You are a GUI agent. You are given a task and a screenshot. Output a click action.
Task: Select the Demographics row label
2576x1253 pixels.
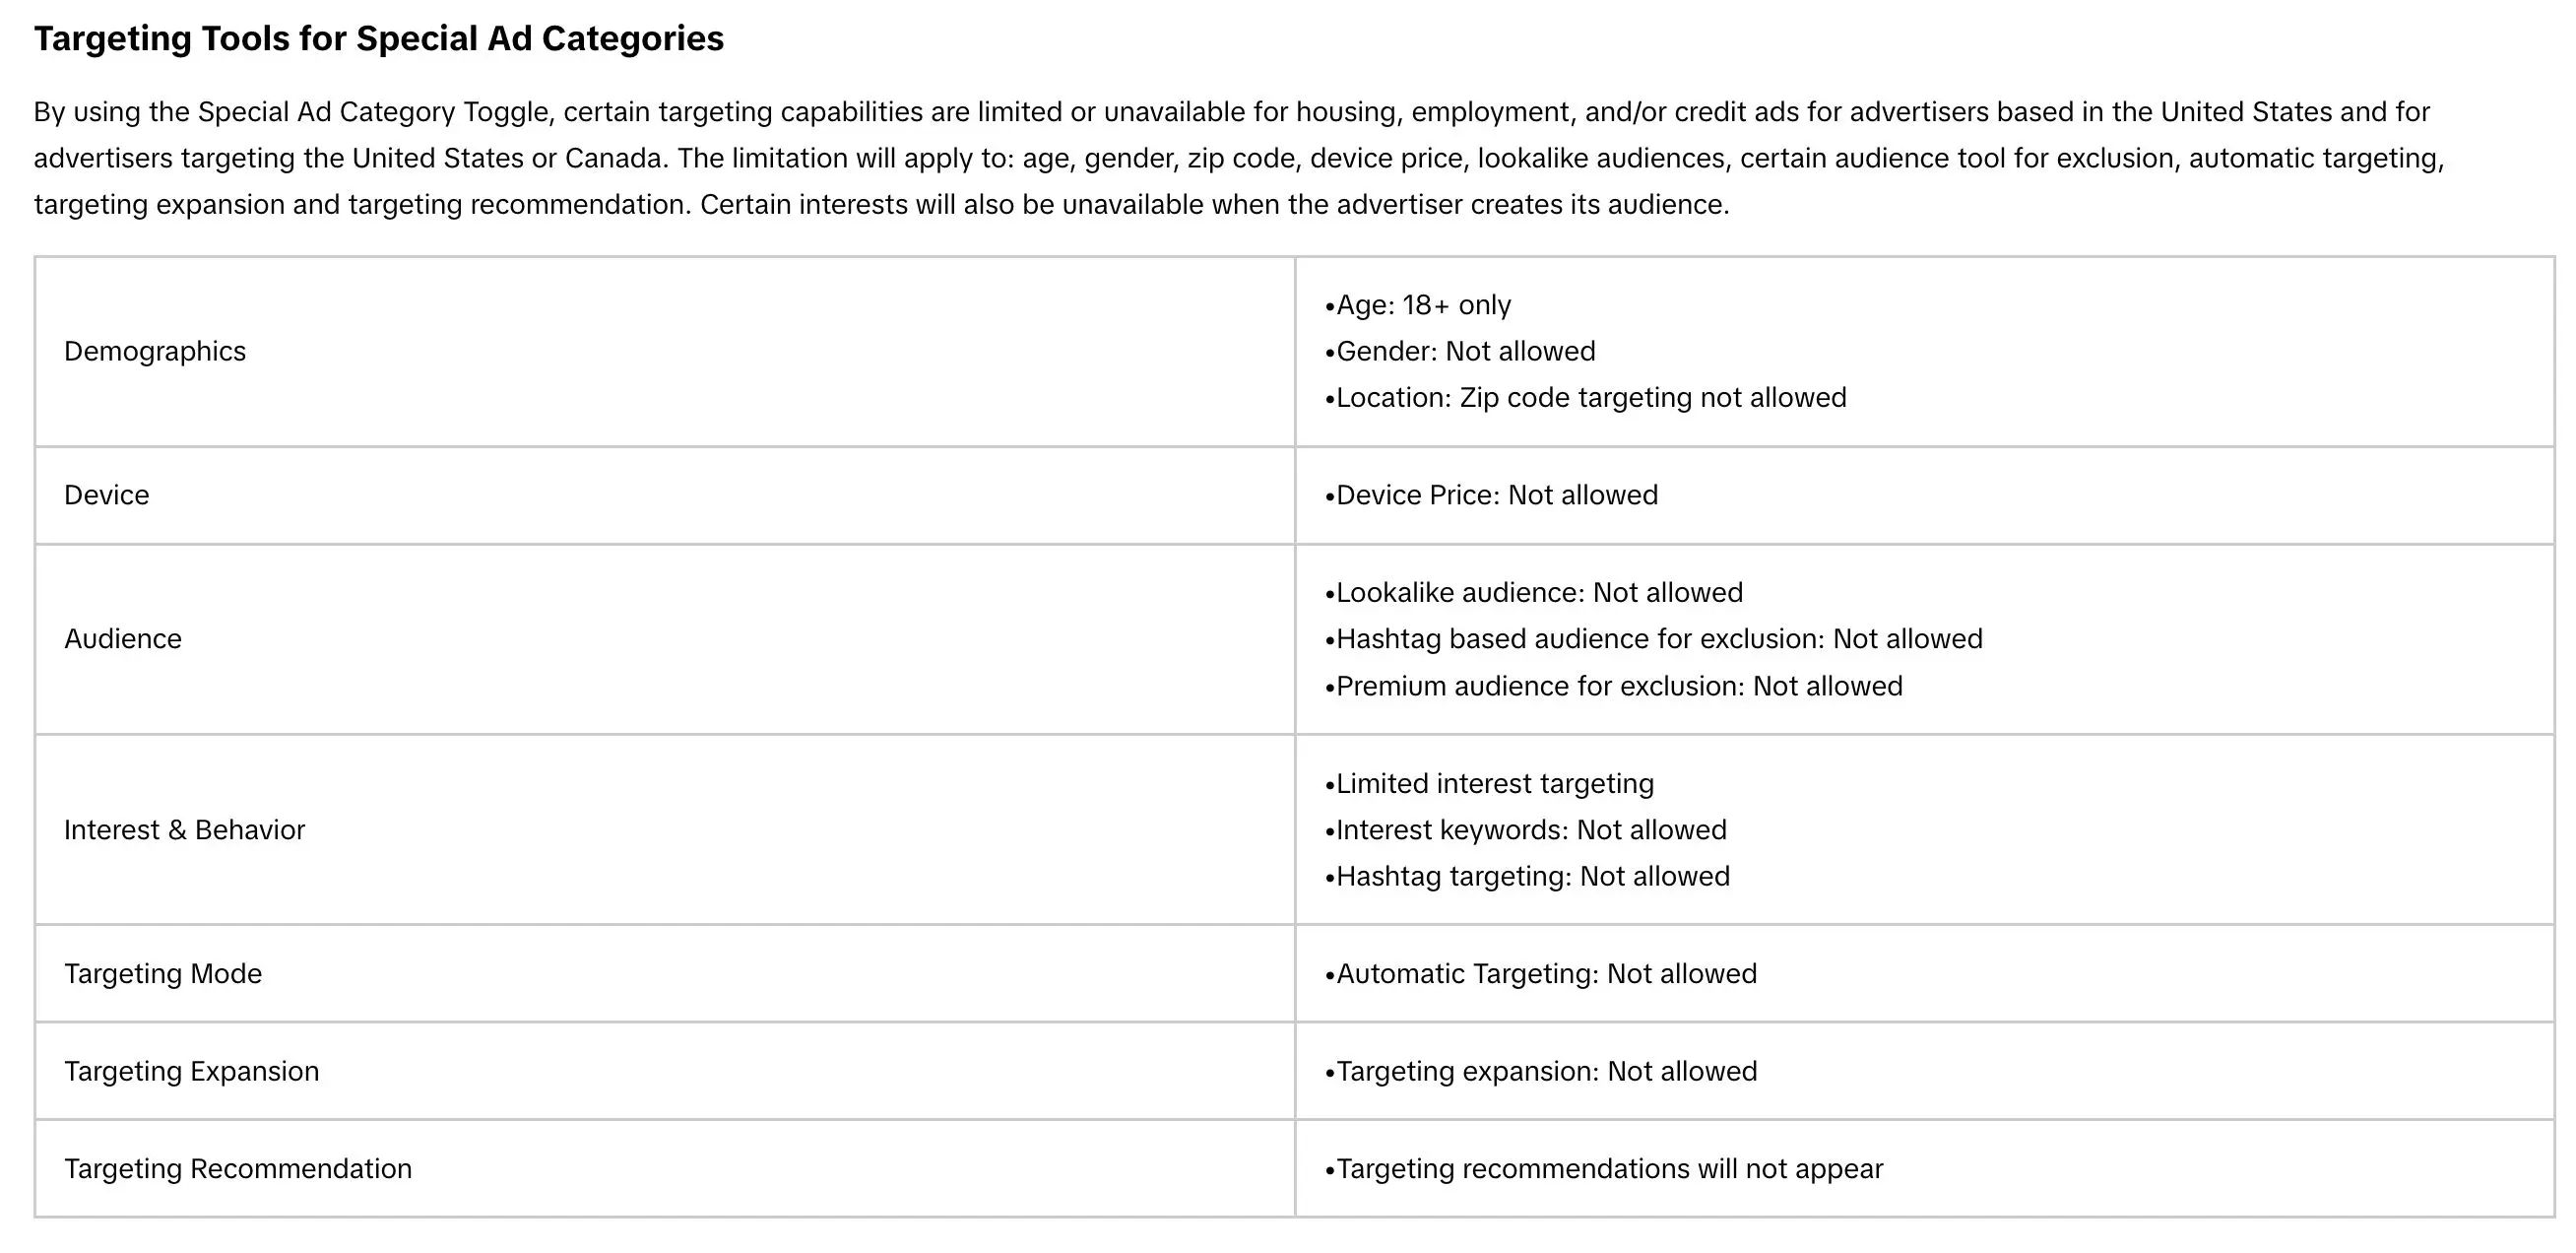point(155,351)
